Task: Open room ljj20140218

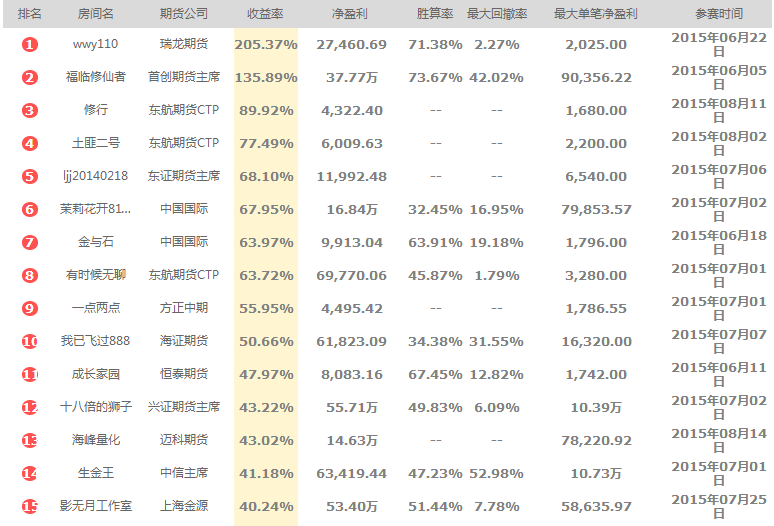Action: click(96, 176)
